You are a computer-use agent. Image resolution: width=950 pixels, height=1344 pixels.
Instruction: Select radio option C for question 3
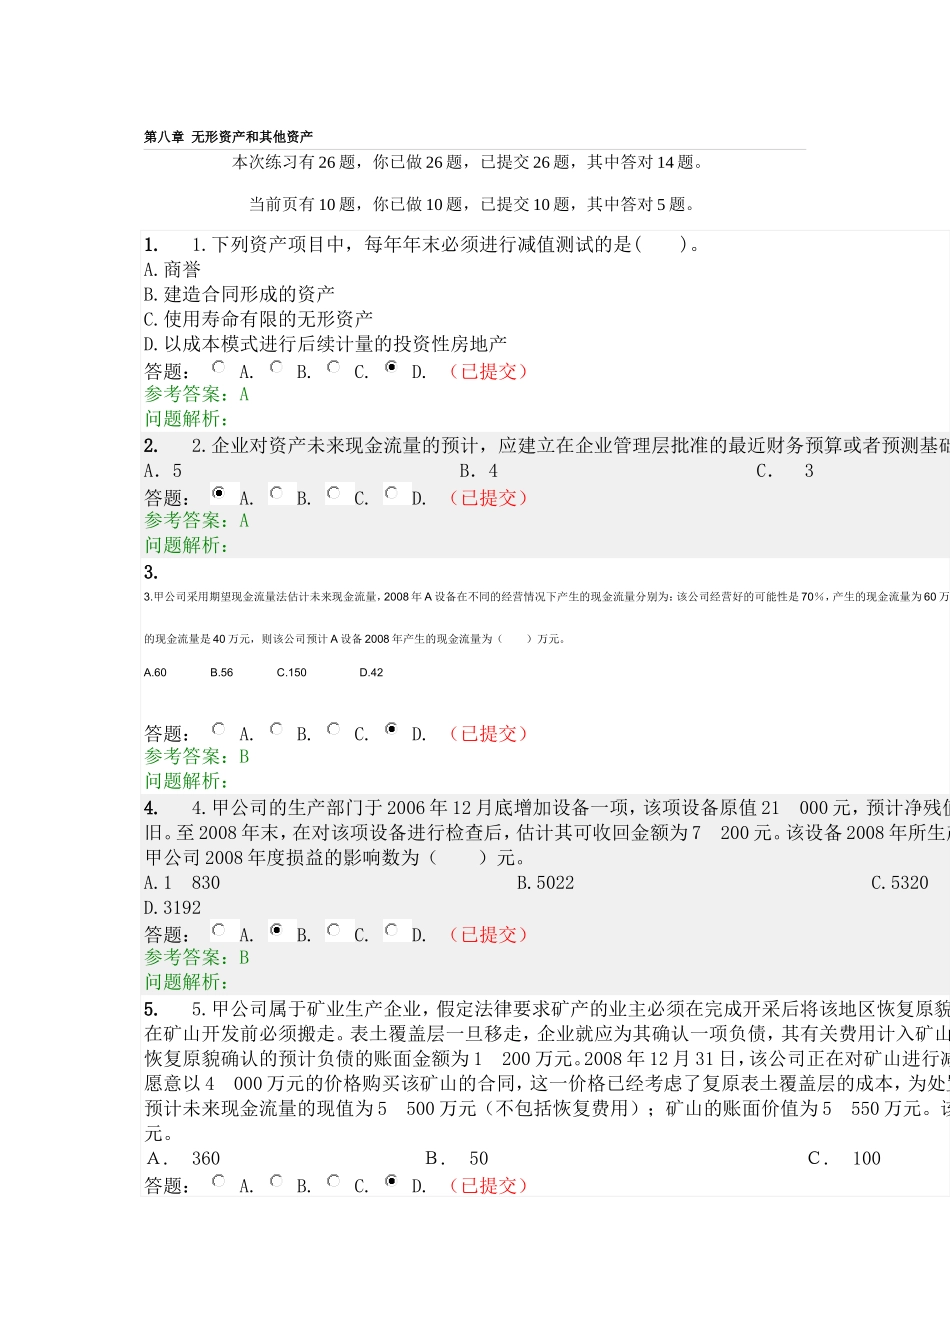click(x=334, y=729)
